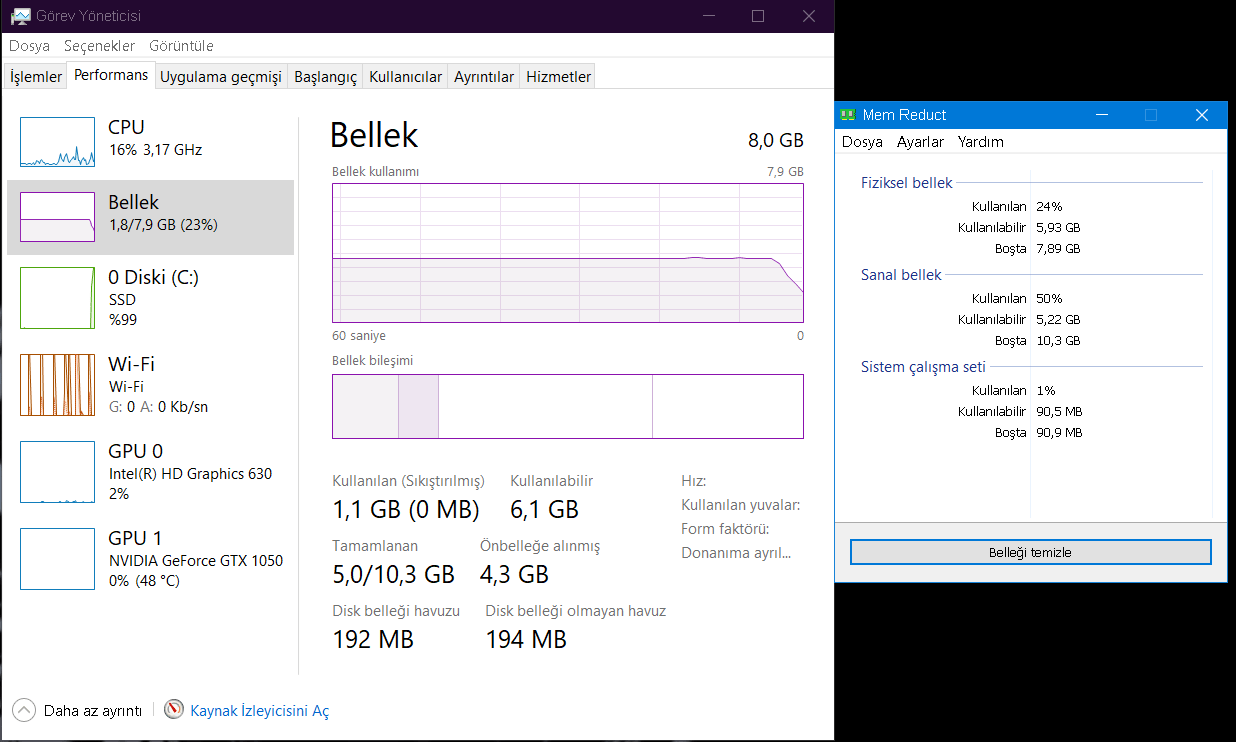Select the Disk 0 (C:) graph thumbnail
Image resolution: width=1236 pixels, height=742 pixels.
click(x=57, y=298)
